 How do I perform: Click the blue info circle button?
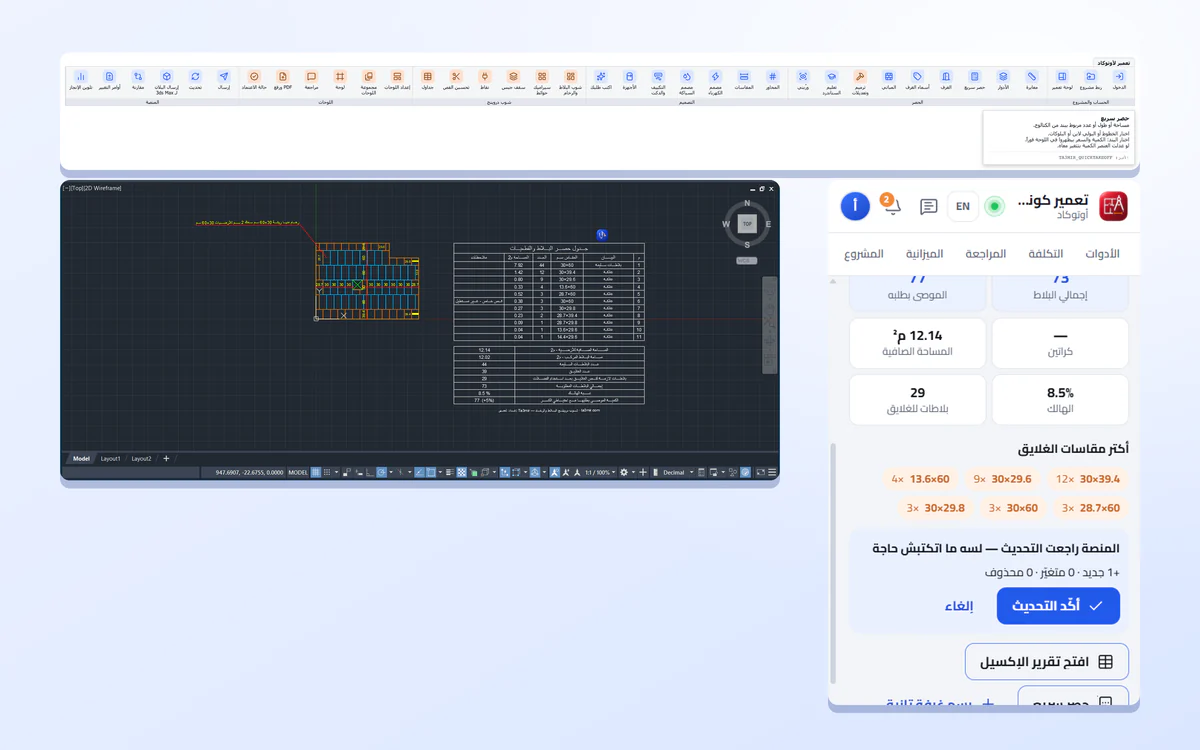tap(855, 207)
